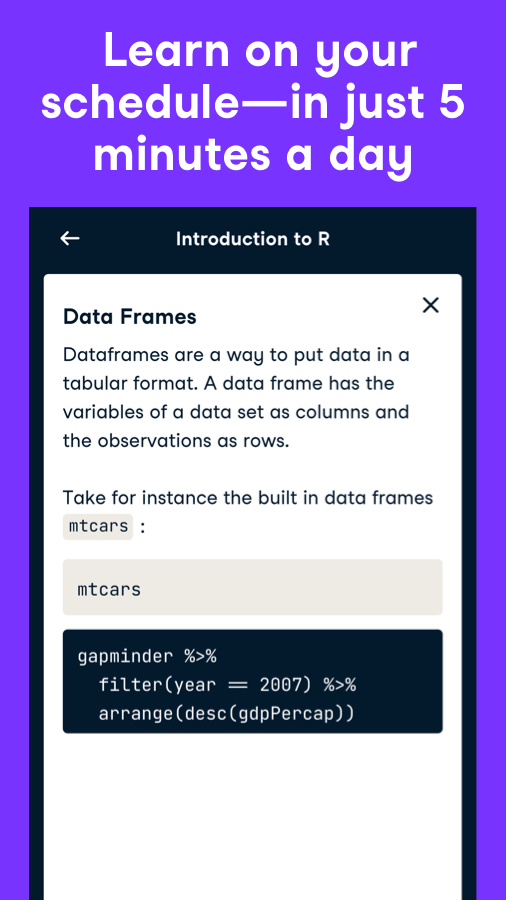This screenshot has width=506, height=900.
Task: Click the inline mtcars code chip
Action: pyautogui.click(x=98, y=526)
